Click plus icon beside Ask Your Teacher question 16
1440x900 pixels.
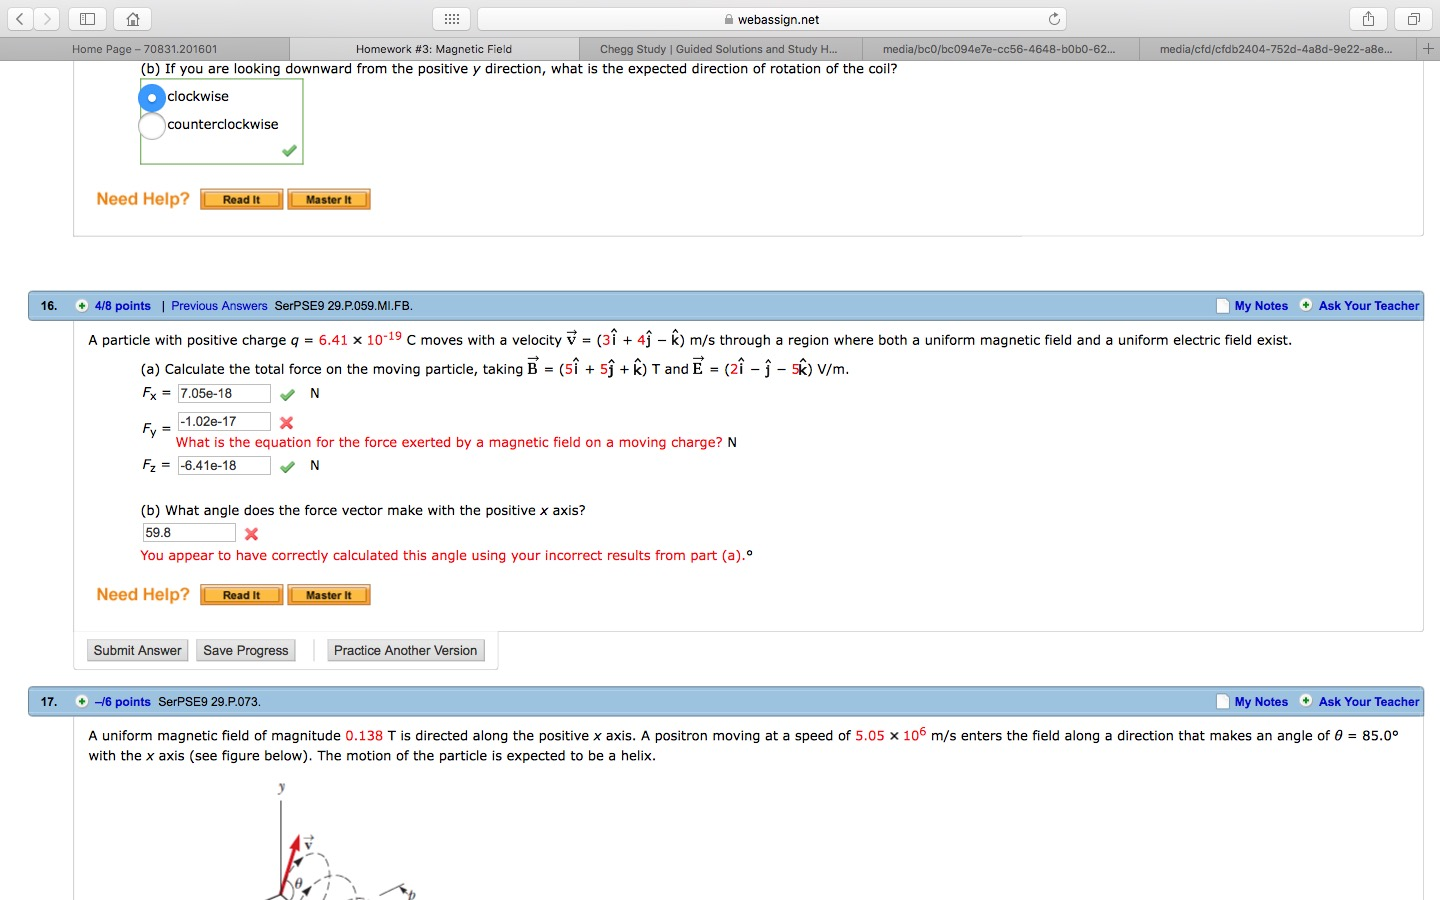[x=1306, y=305]
